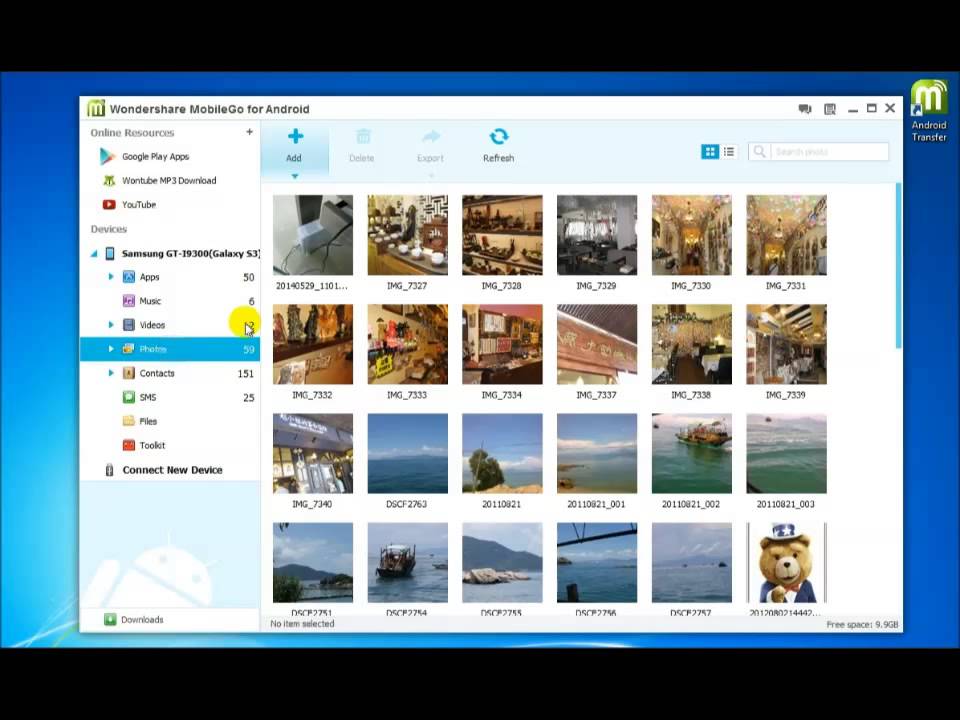960x720 pixels.
Task: Click the Connect New Device phone icon
Action: (x=110, y=470)
